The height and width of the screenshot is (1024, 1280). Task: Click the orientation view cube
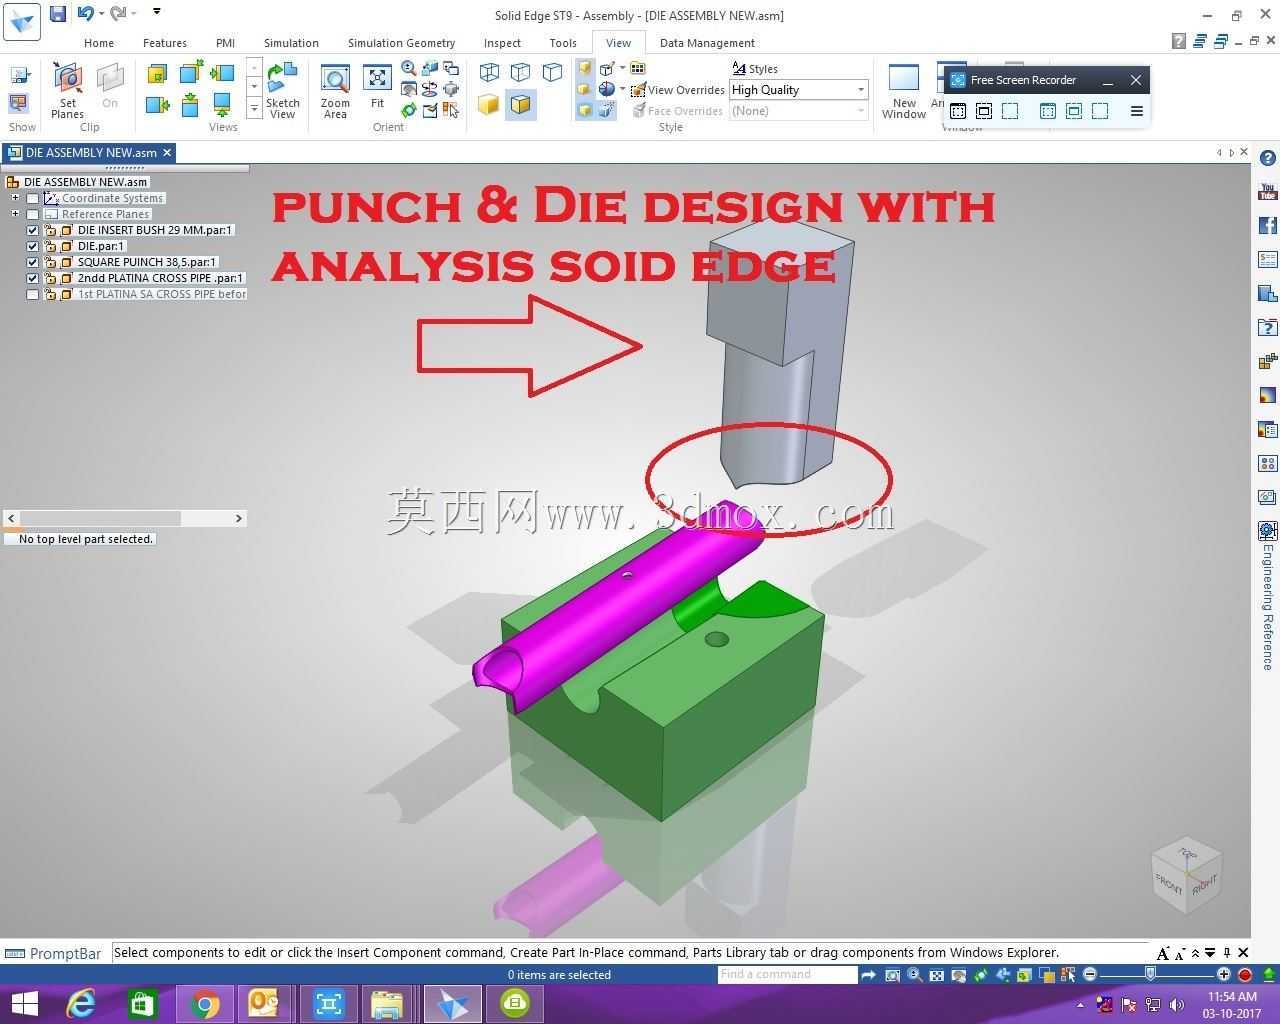pyautogui.click(x=1187, y=874)
